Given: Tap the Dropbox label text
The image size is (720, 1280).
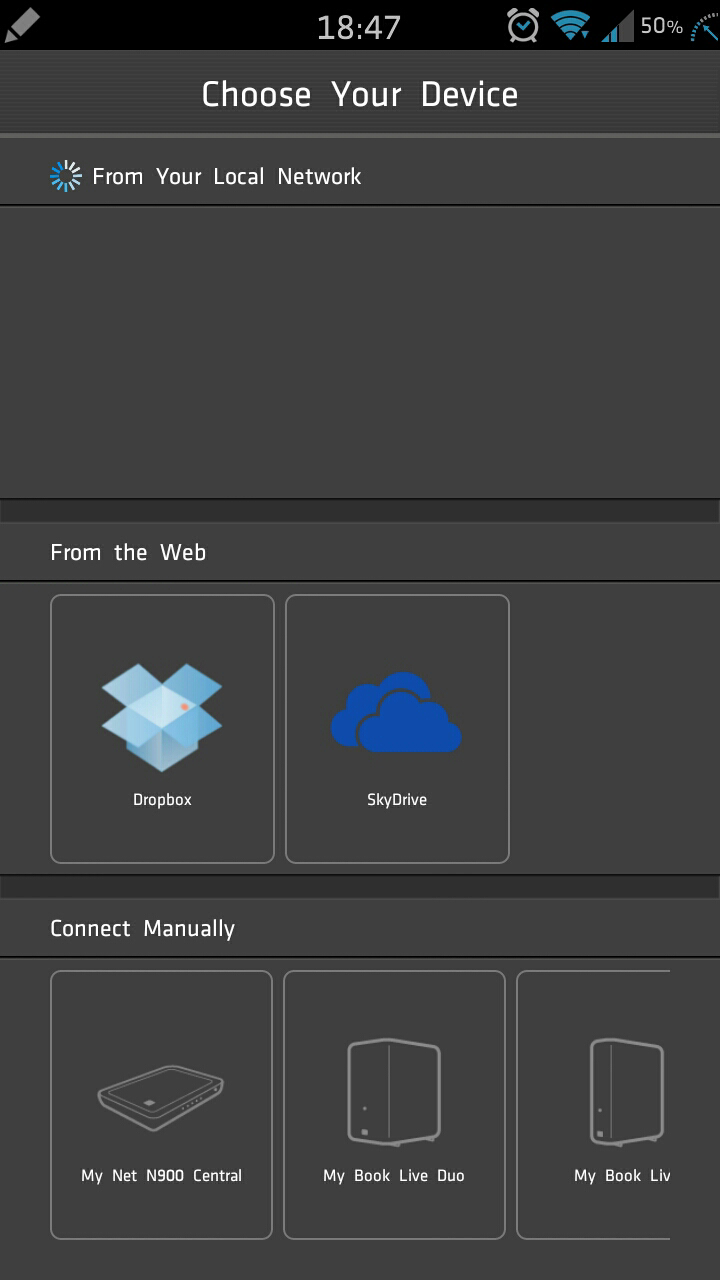Looking at the screenshot, I should (x=162, y=800).
